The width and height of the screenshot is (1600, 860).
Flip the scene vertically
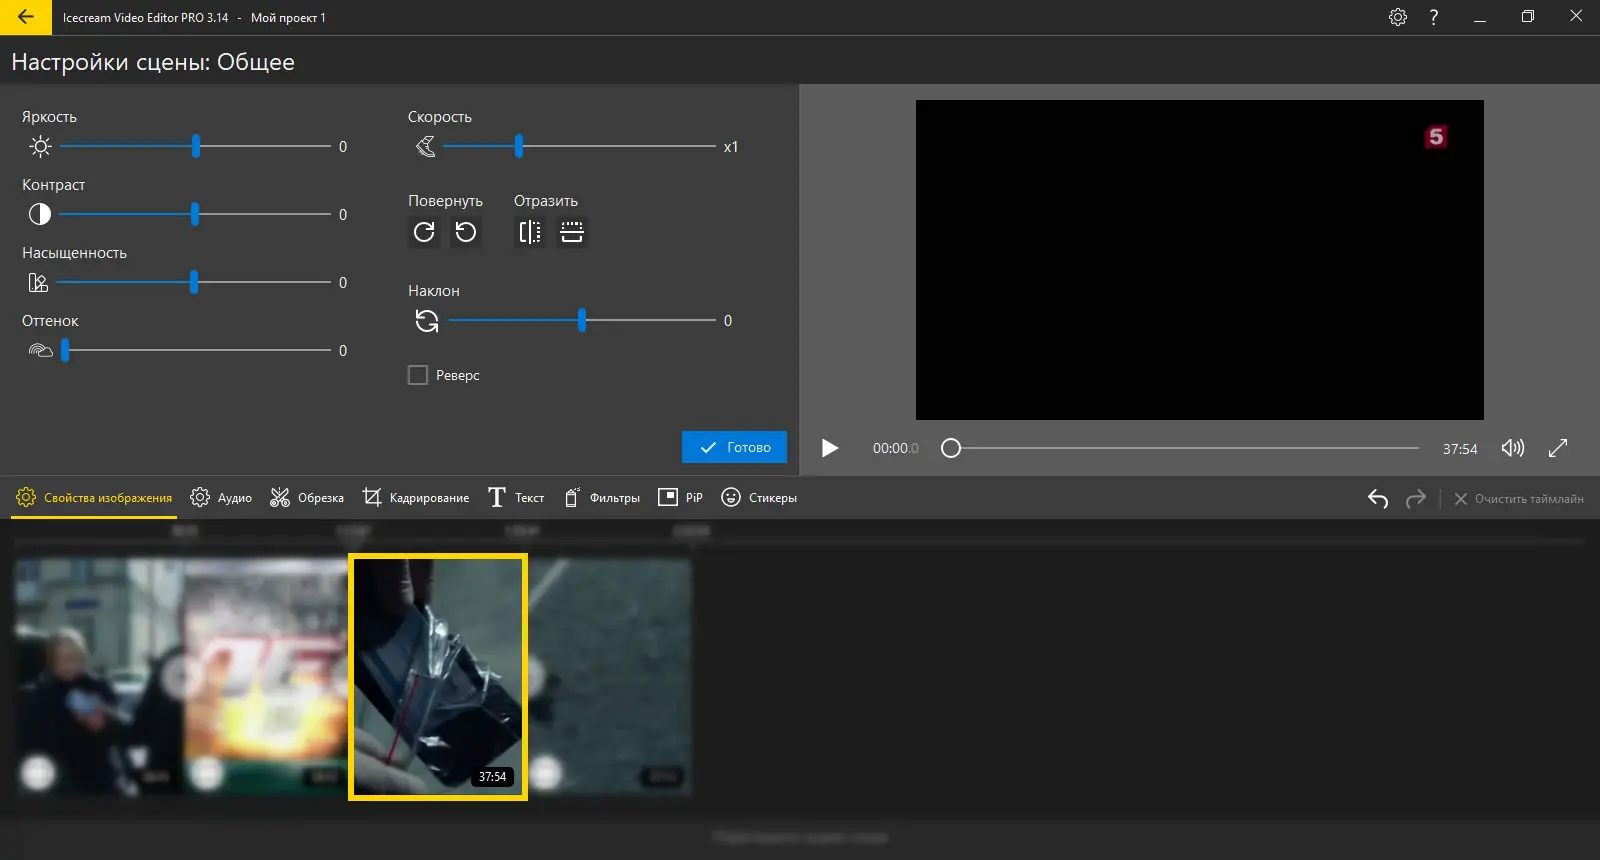coord(572,232)
